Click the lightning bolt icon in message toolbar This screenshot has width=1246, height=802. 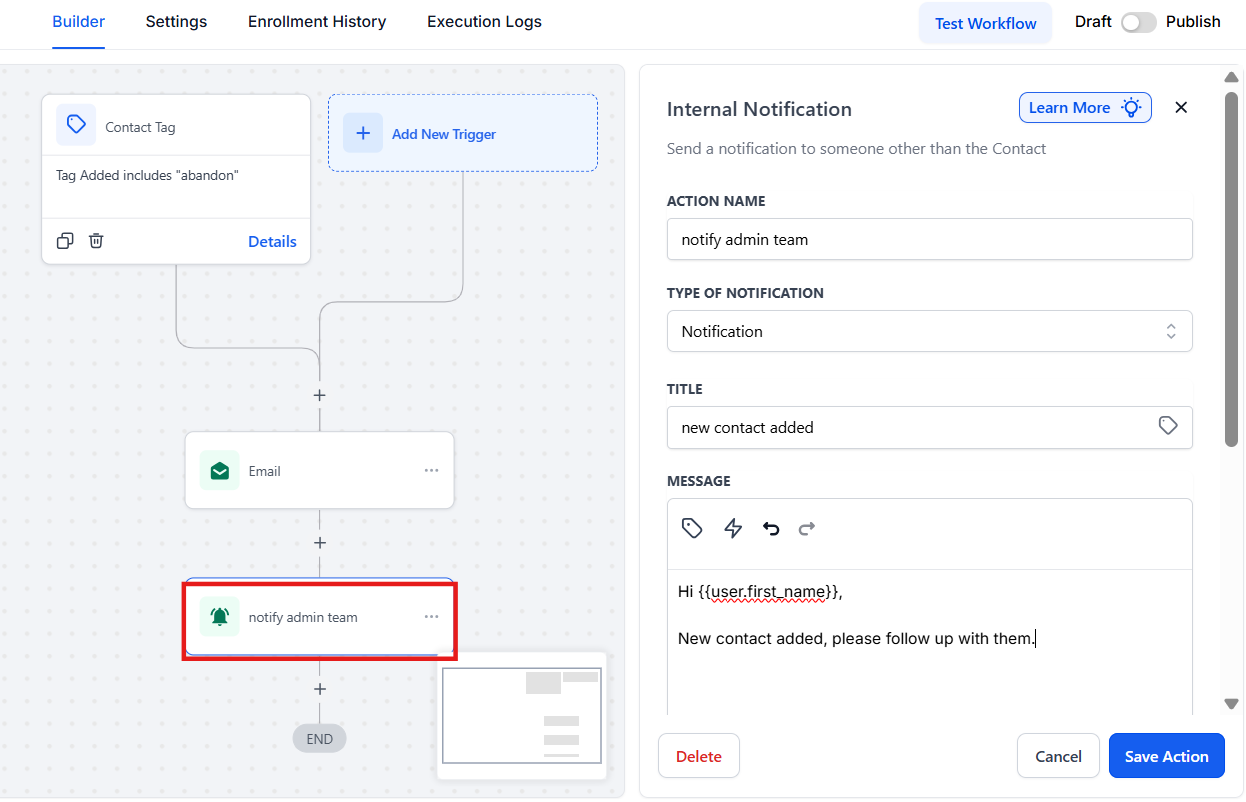click(733, 528)
